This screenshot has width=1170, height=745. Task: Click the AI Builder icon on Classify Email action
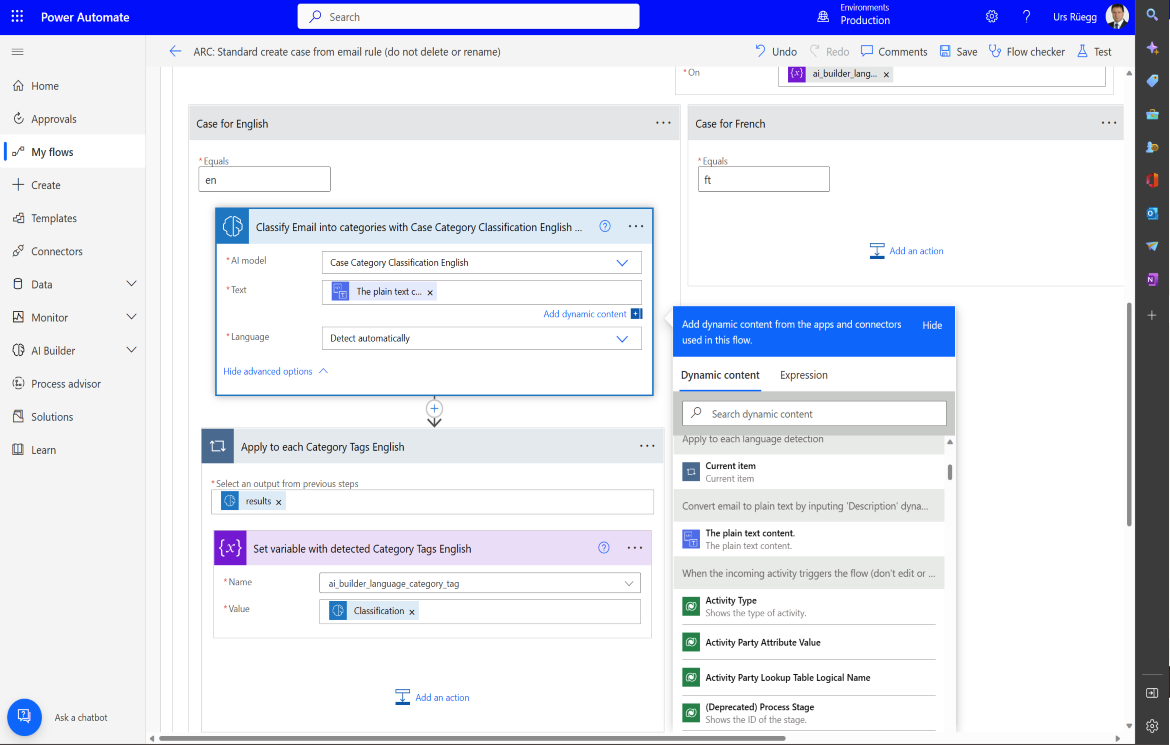[233, 226]
